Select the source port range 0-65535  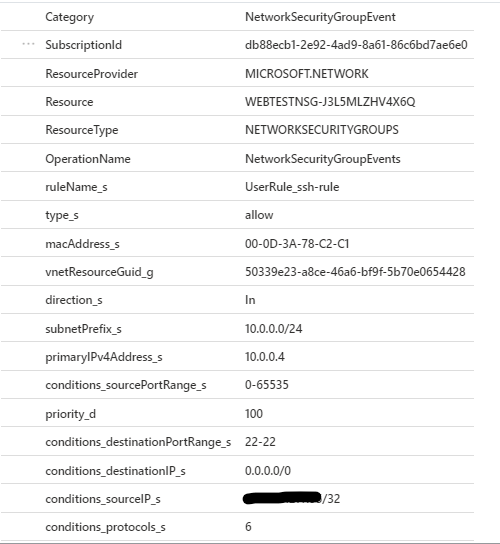click(266, 385)
